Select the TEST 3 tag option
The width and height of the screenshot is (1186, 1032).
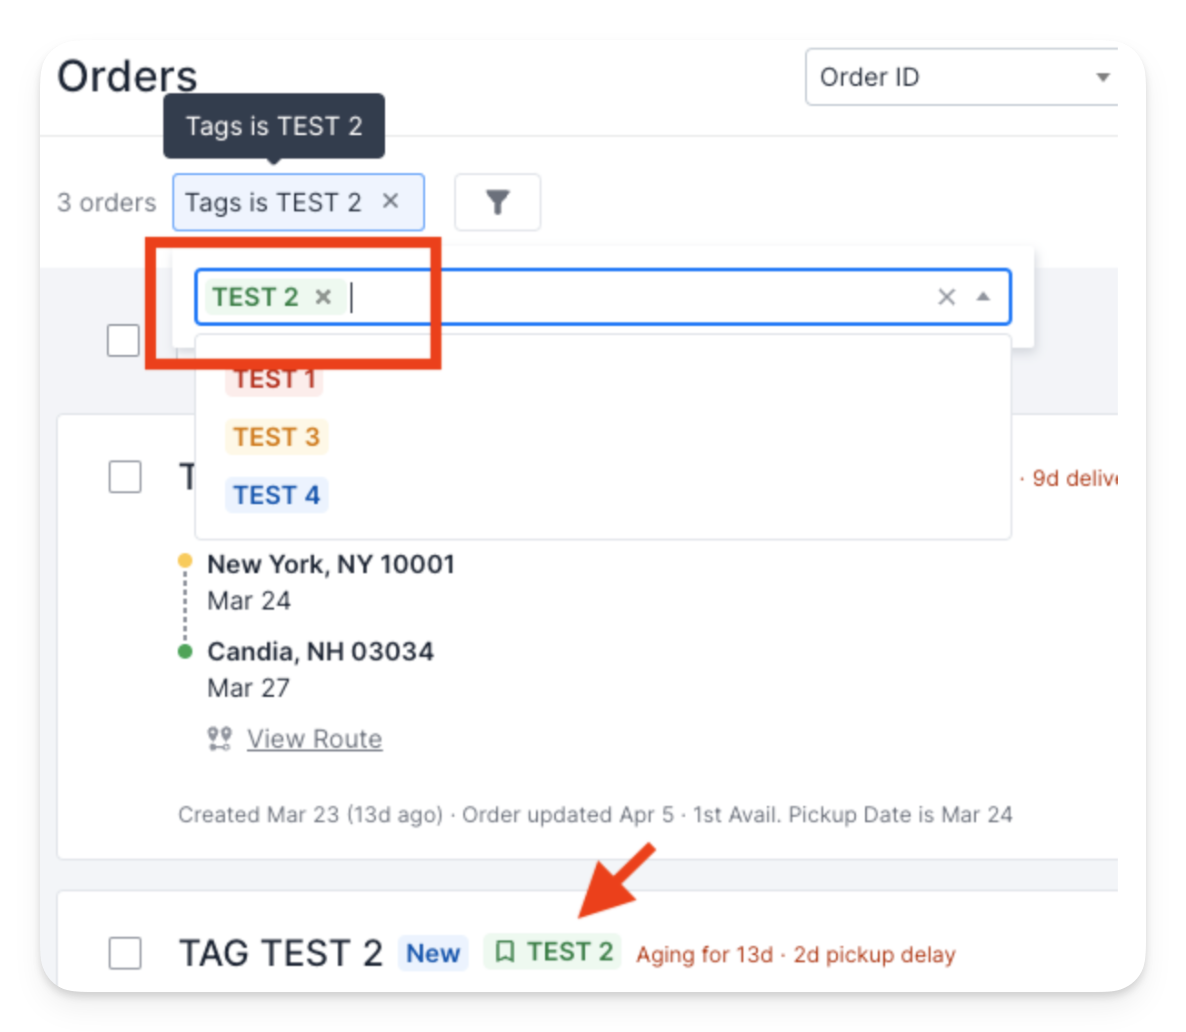[276, 437]
